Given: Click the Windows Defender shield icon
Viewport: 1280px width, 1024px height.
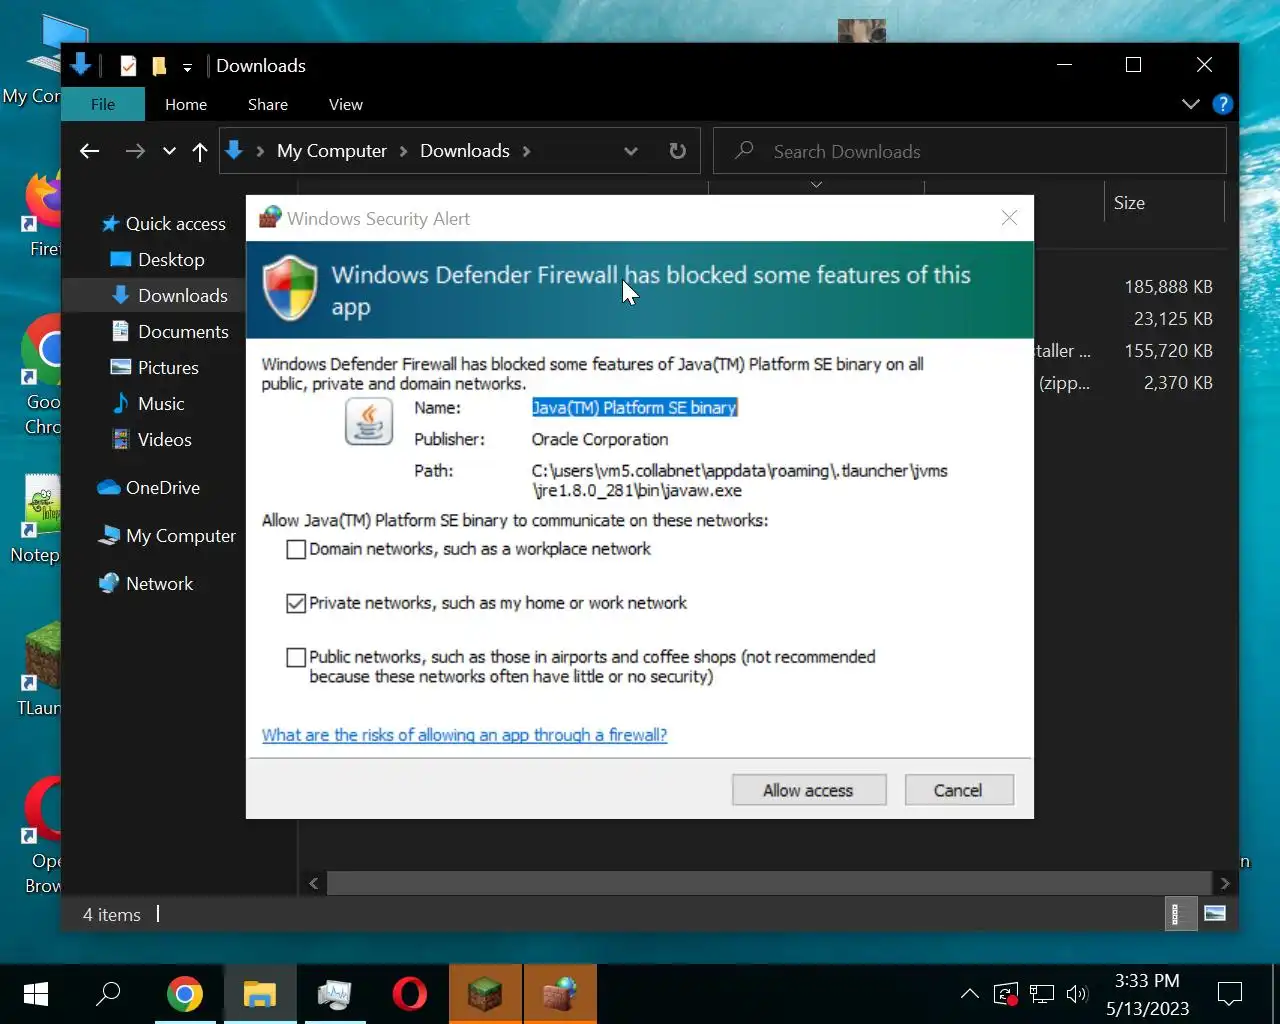Looking at the screenshot, I should (x=290, y=288).
